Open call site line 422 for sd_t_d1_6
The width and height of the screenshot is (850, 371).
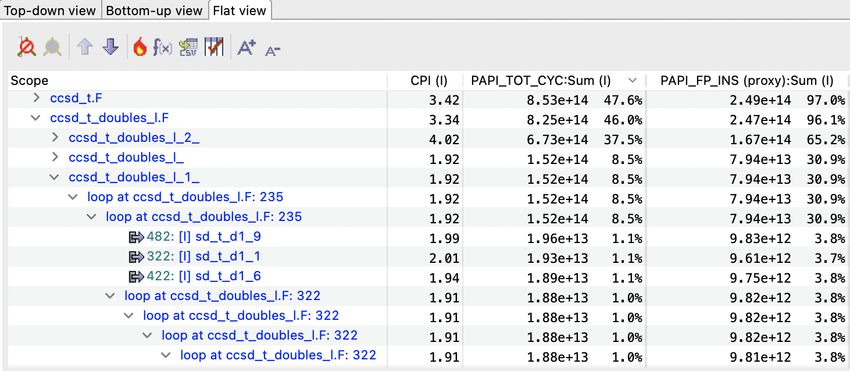pos(160,277)
